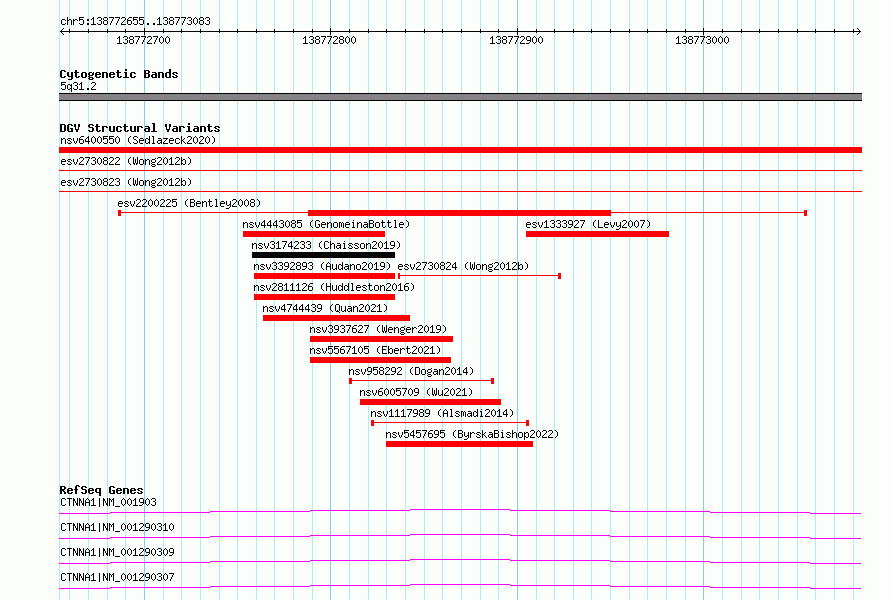Open the esv2730823 (Wong2012b) variant label
Viewport: 890px width, 600px height.
point(126,182)
